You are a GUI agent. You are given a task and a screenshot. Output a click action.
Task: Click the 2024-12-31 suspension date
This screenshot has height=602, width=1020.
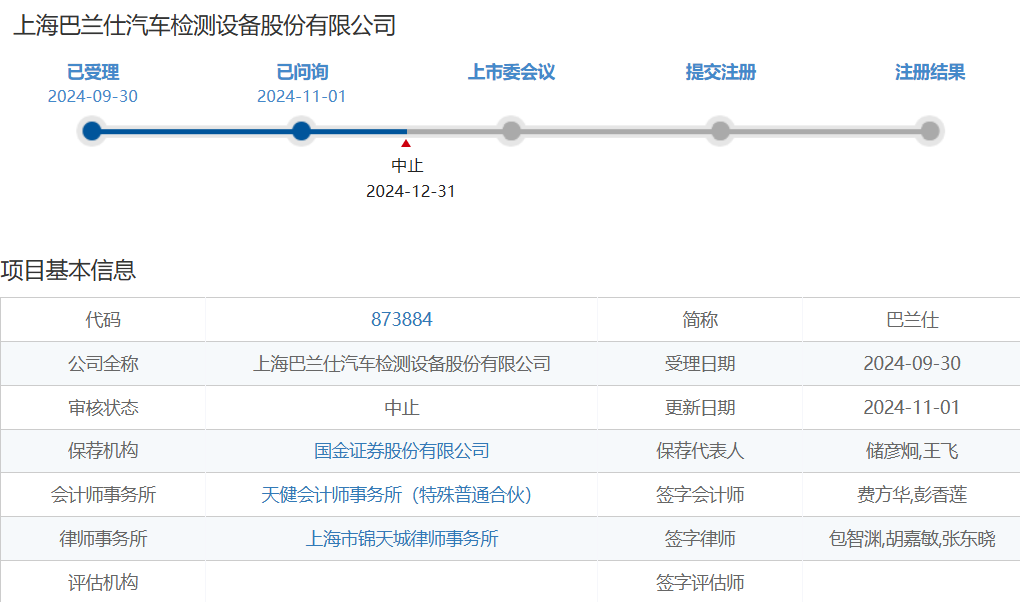(x=410, y=191)
